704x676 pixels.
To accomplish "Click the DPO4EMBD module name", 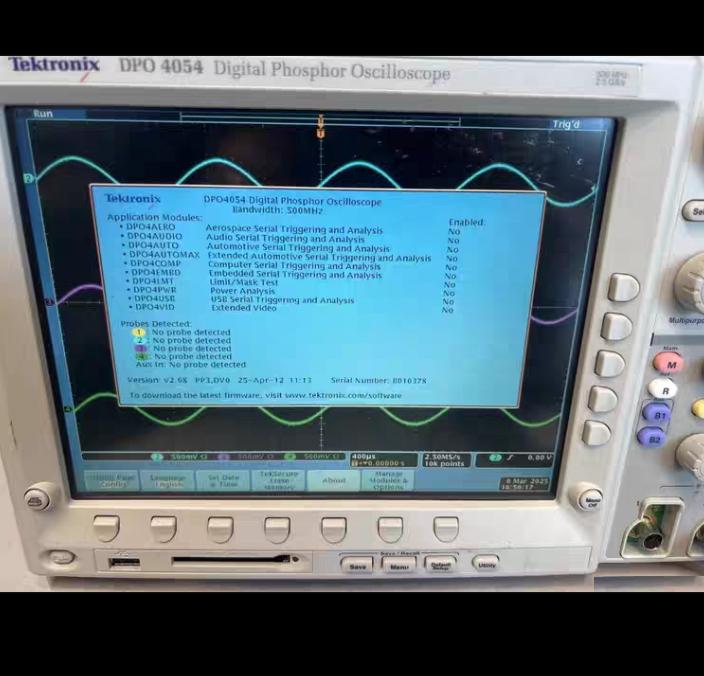I will (156, 272).
